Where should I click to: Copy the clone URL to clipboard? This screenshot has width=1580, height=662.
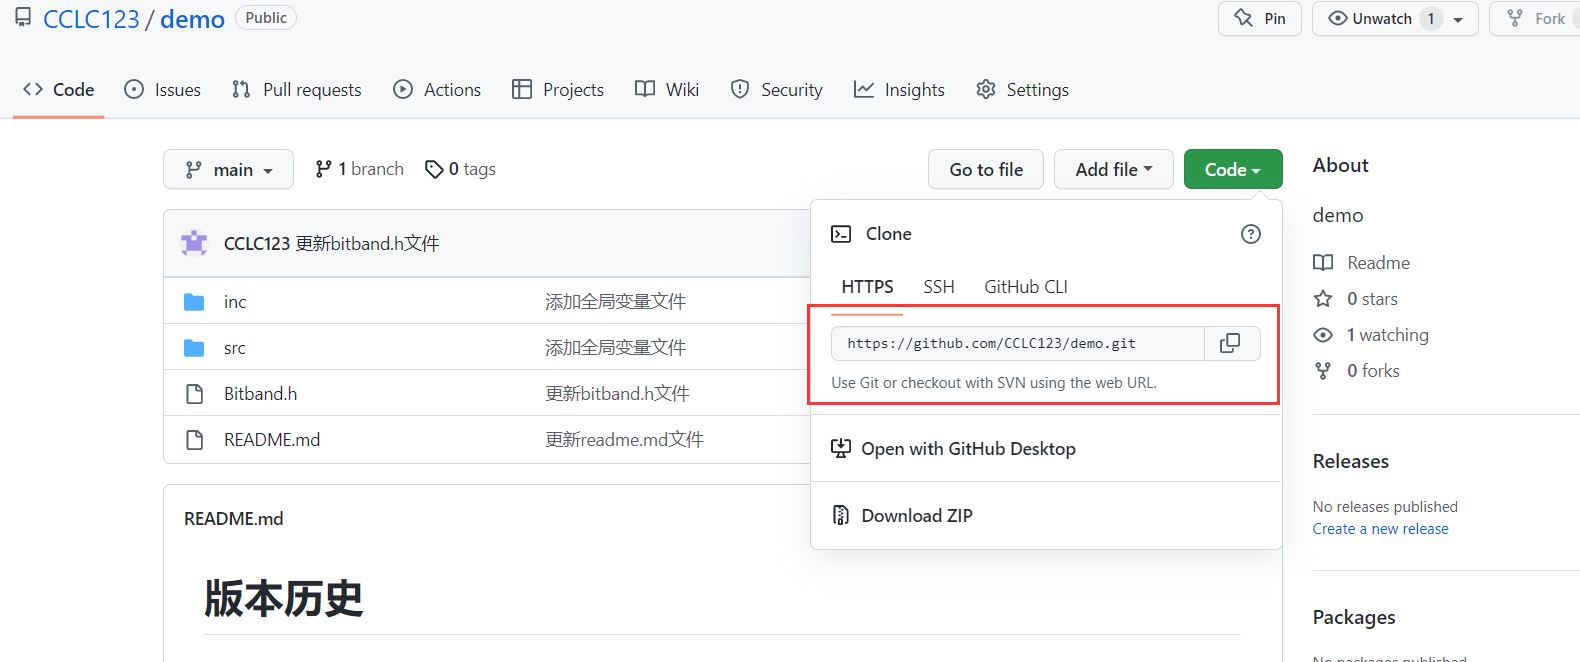pyautogui.click(x=1231, y=343)
